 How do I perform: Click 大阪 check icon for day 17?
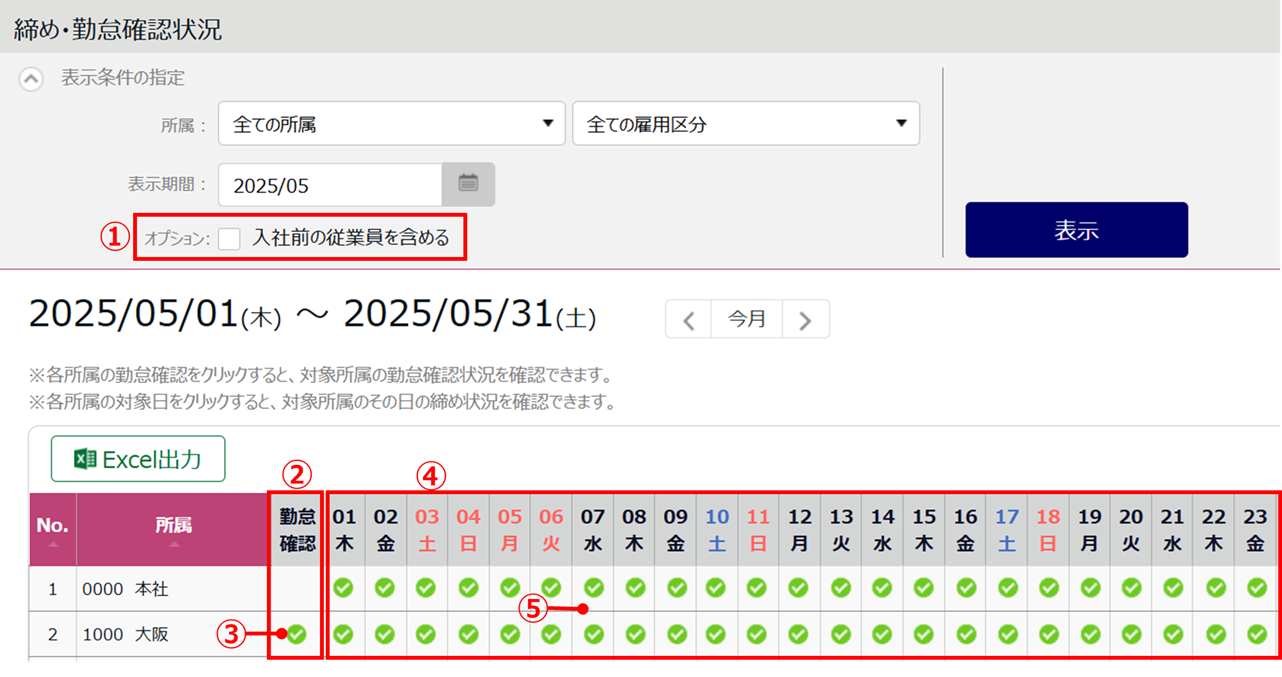pos(1007,633)
